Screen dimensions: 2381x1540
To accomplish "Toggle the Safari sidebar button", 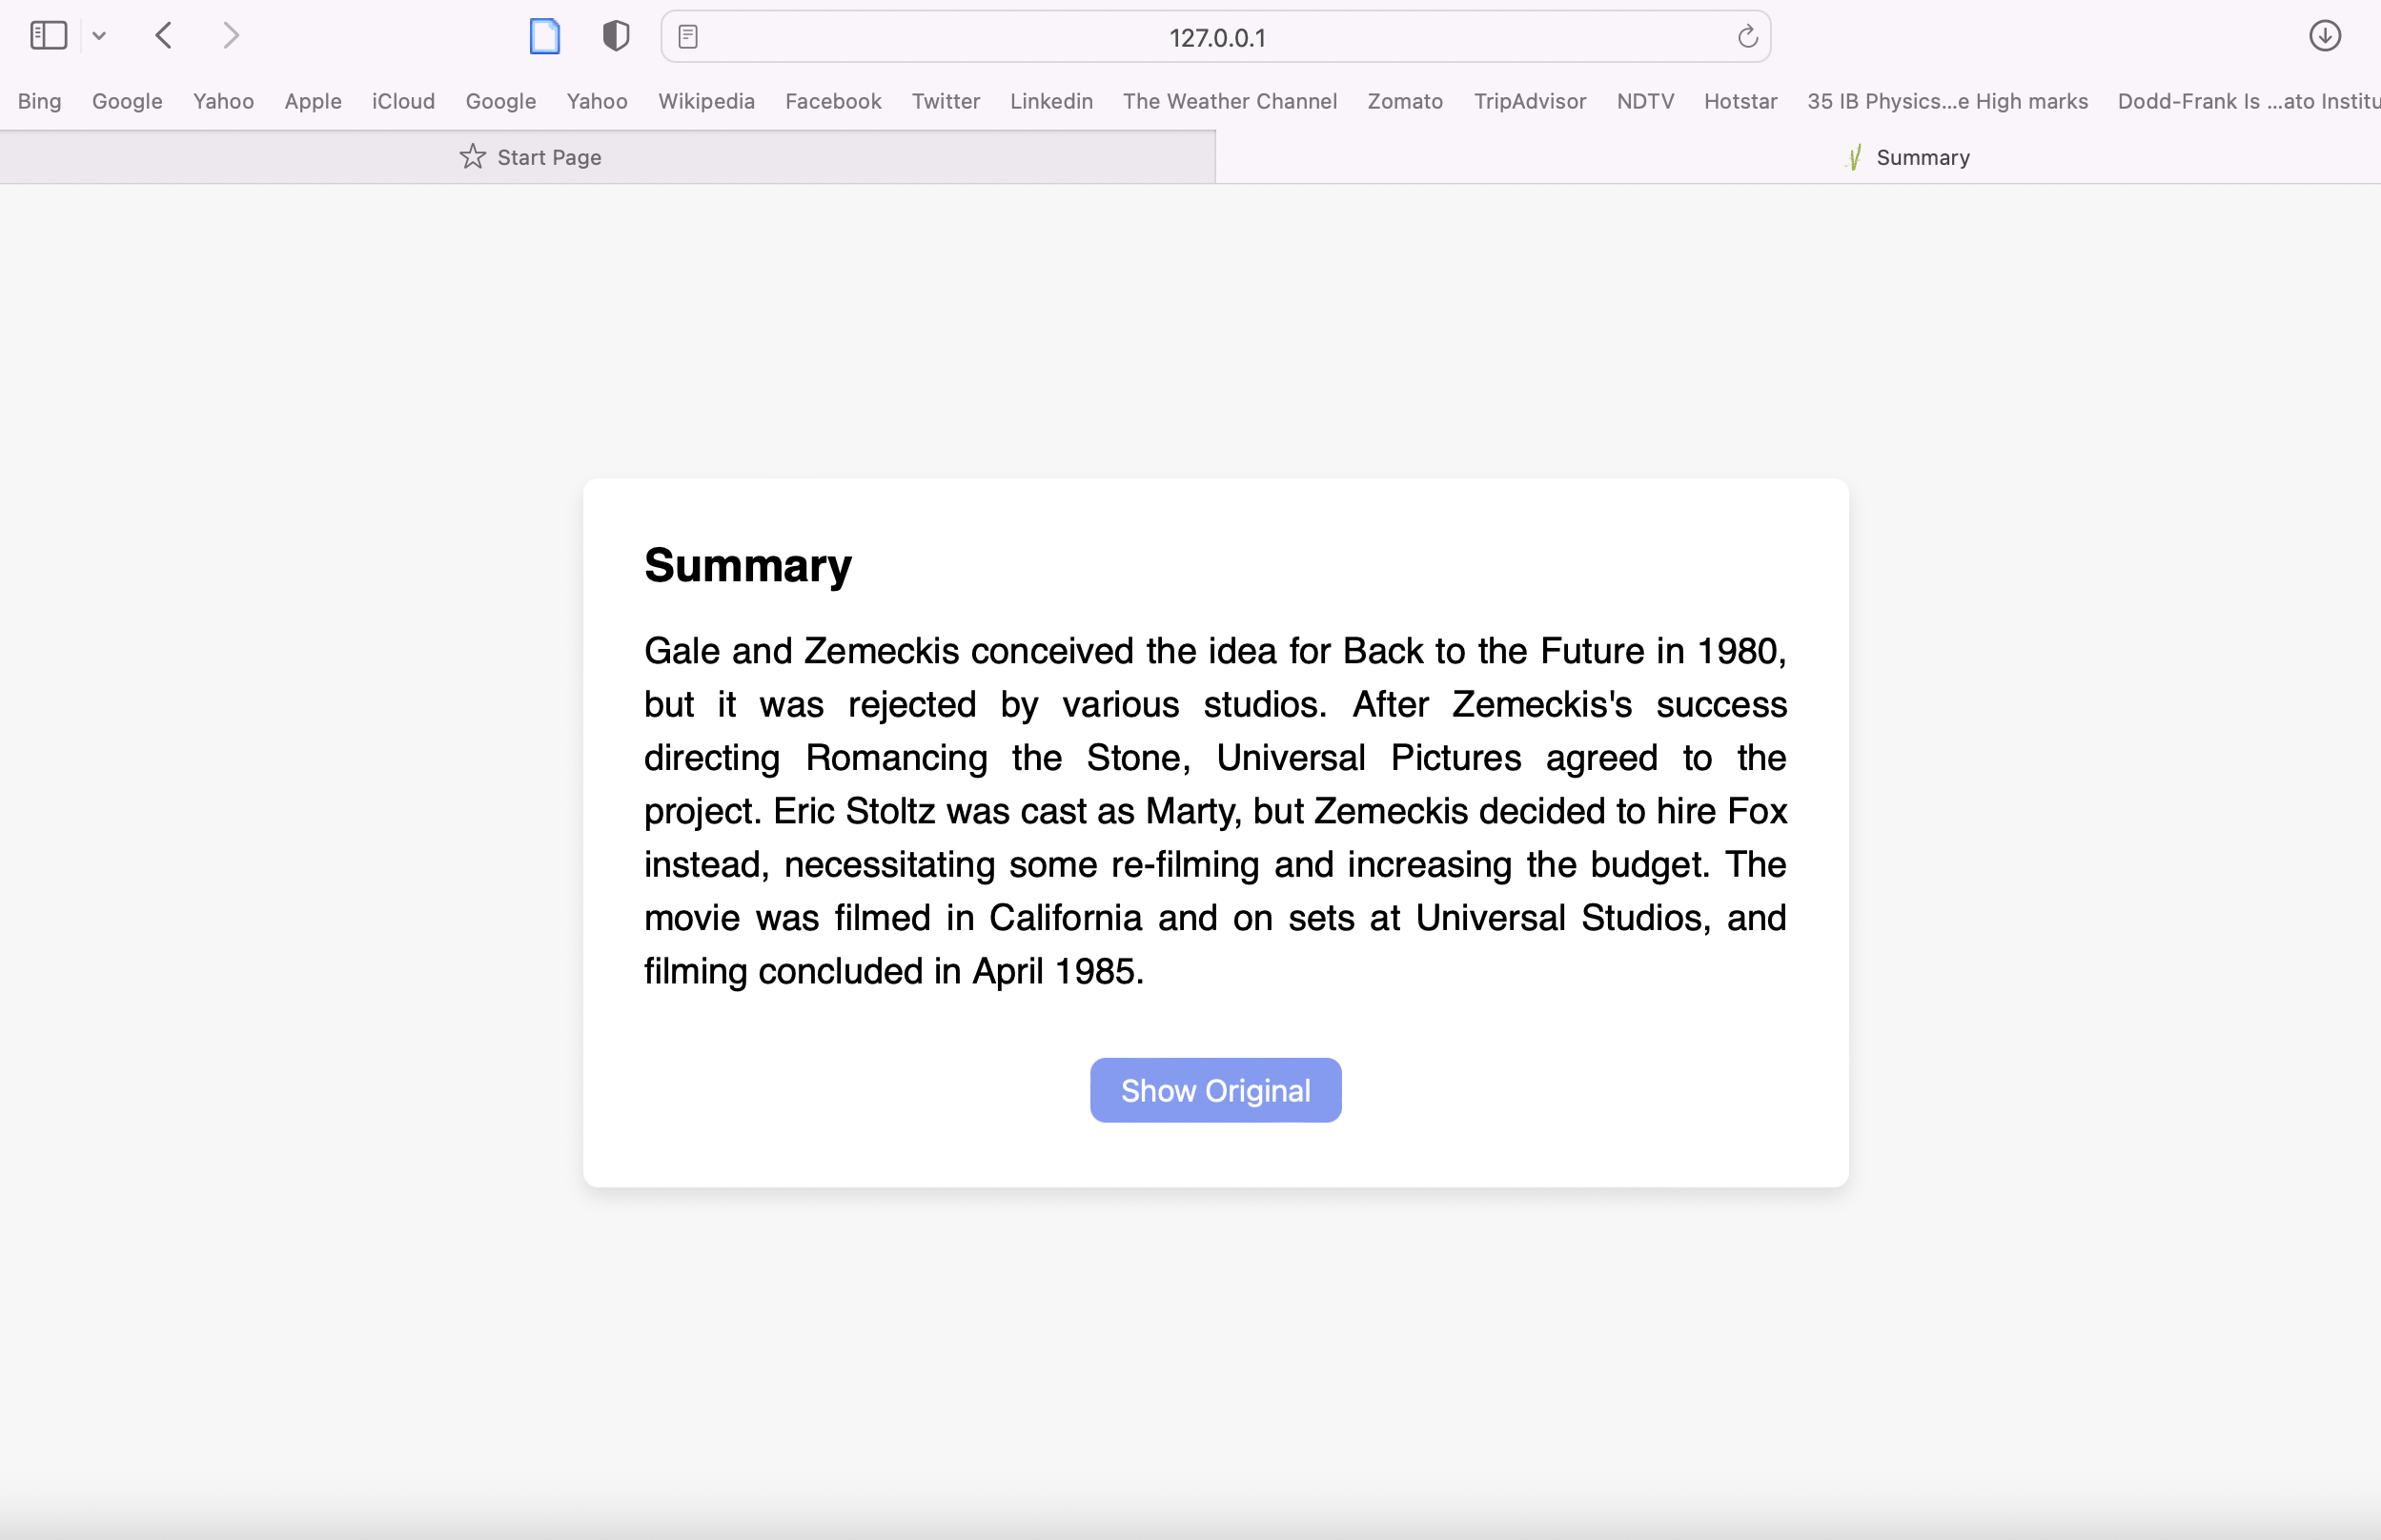I will [x=48, y=36].
